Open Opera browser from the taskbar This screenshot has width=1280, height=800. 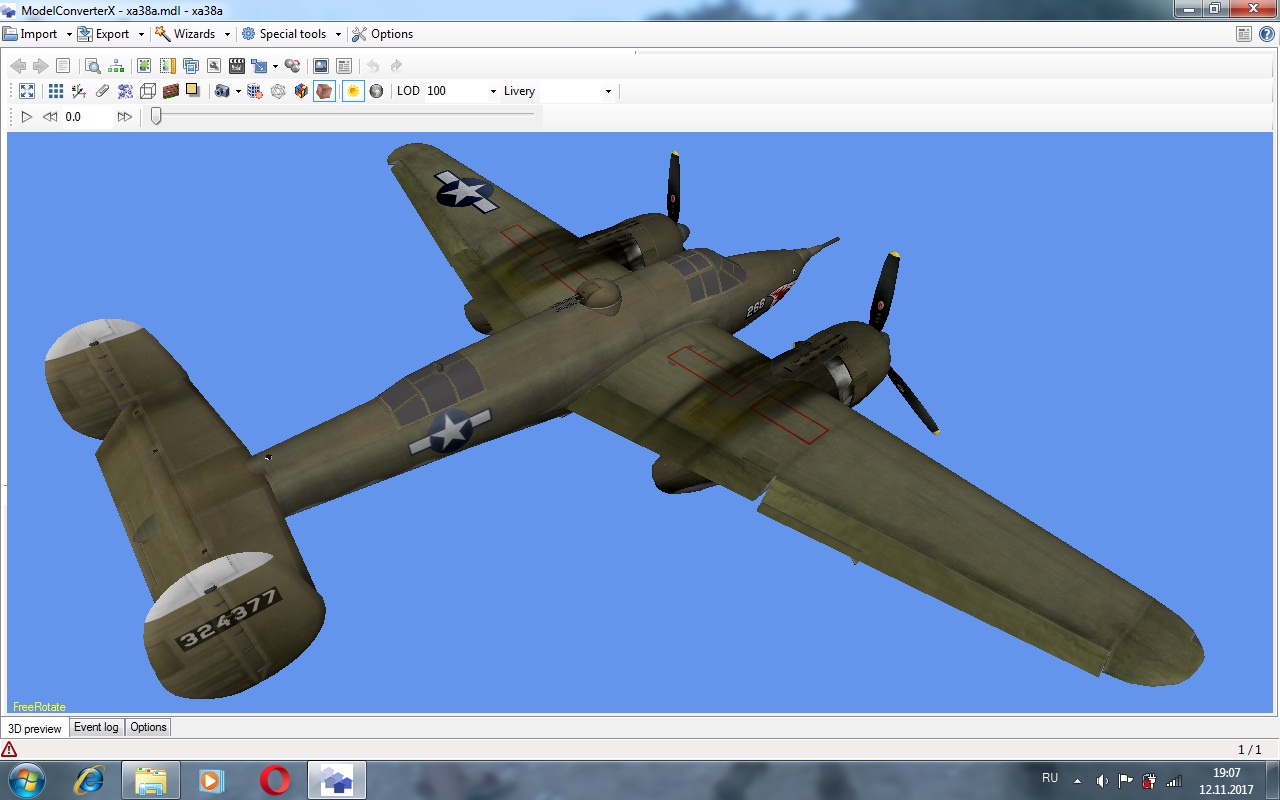275,780
